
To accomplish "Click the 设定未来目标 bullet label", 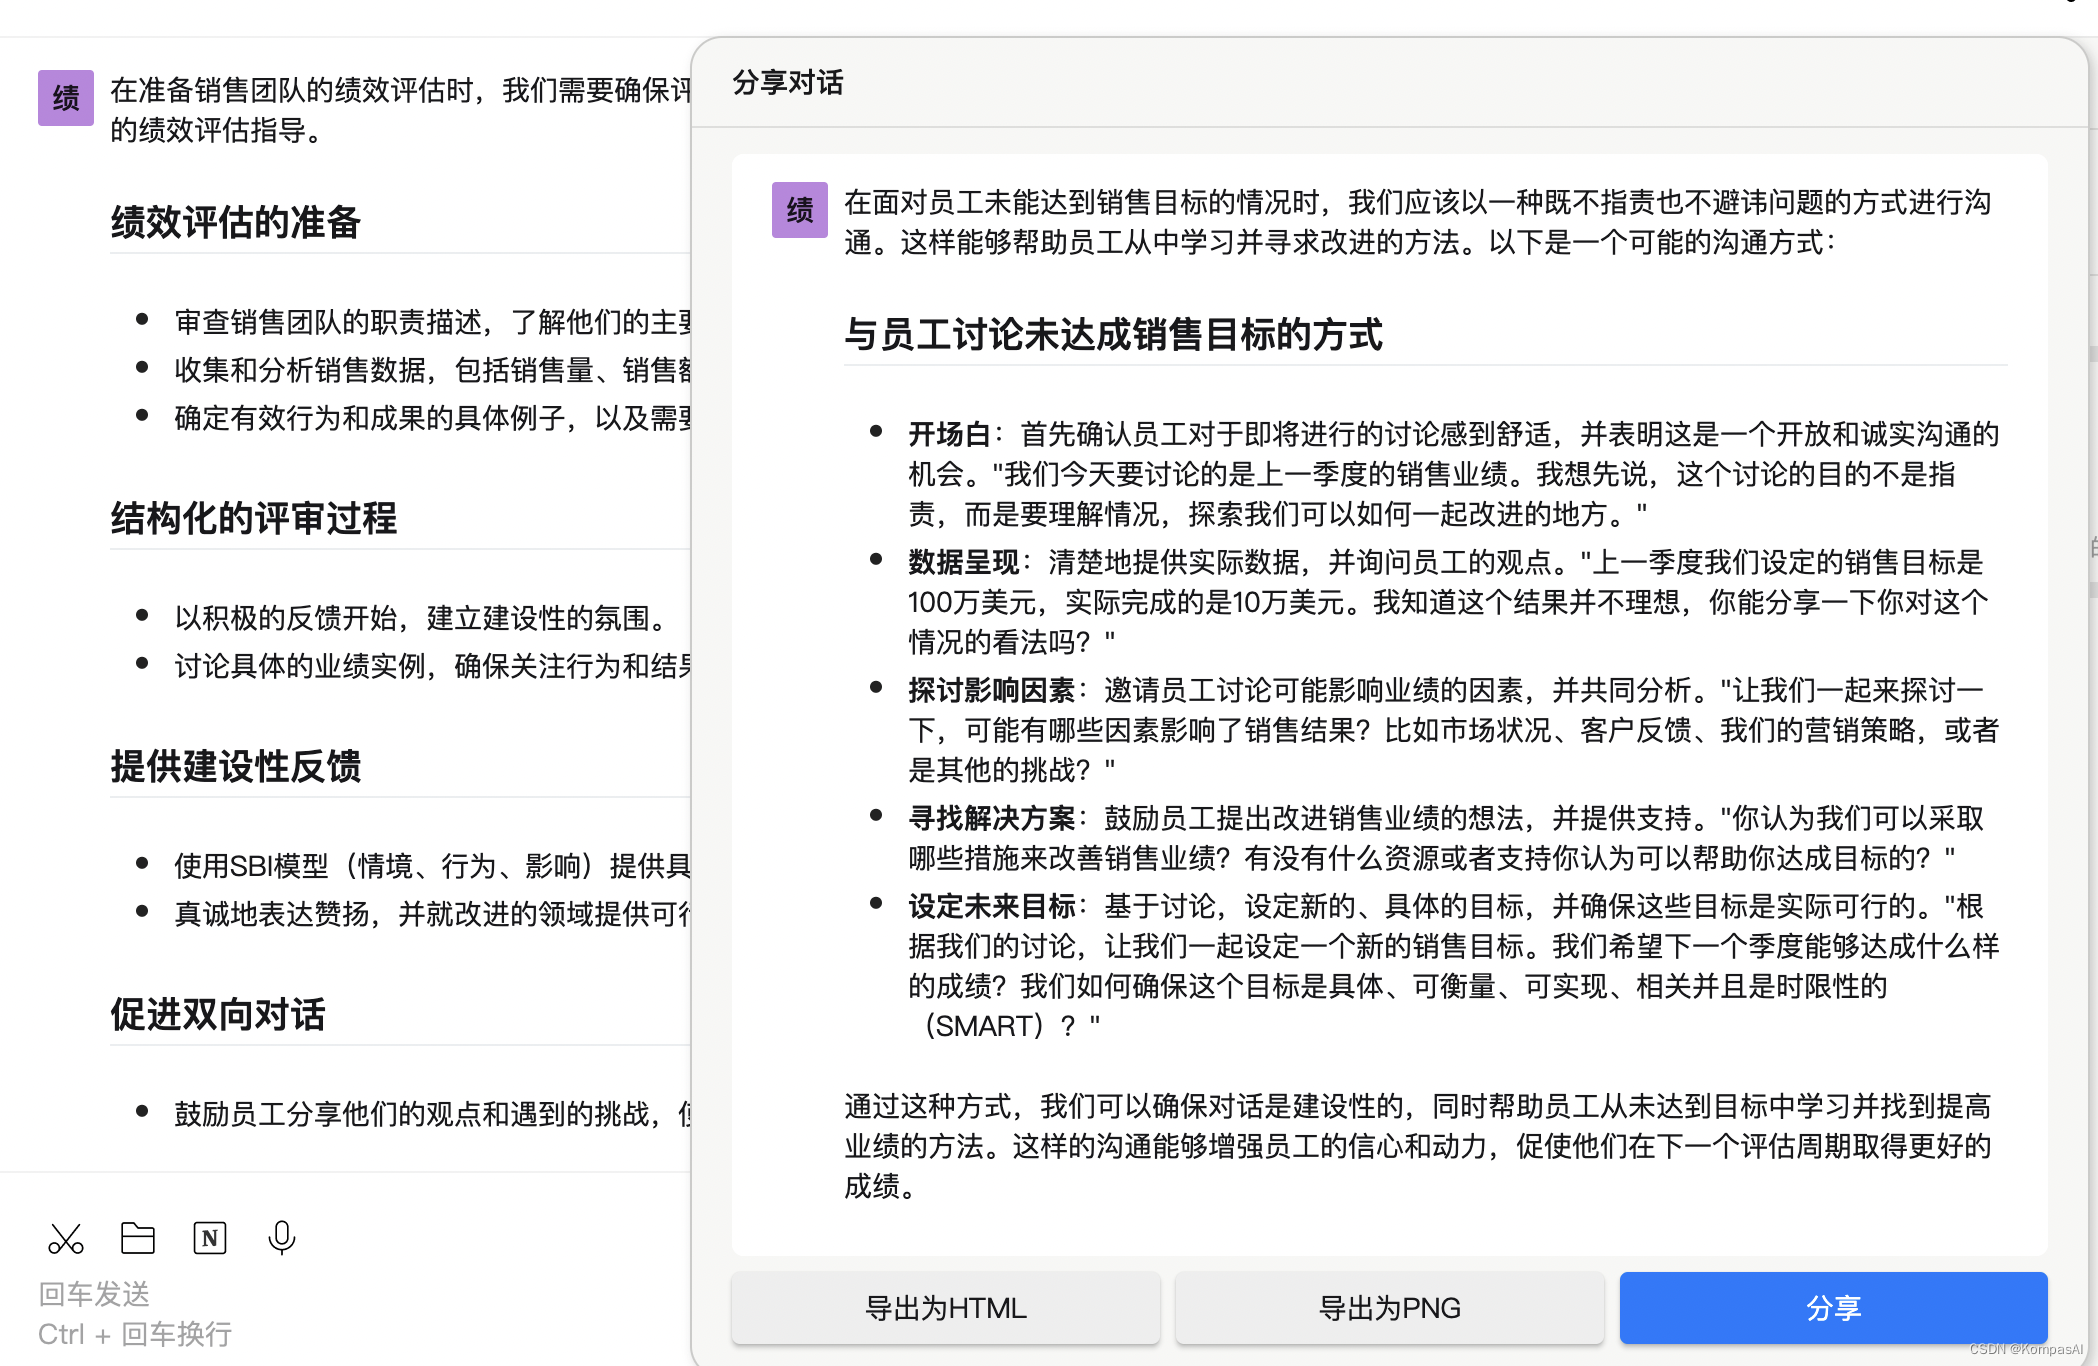I will 991,906.
